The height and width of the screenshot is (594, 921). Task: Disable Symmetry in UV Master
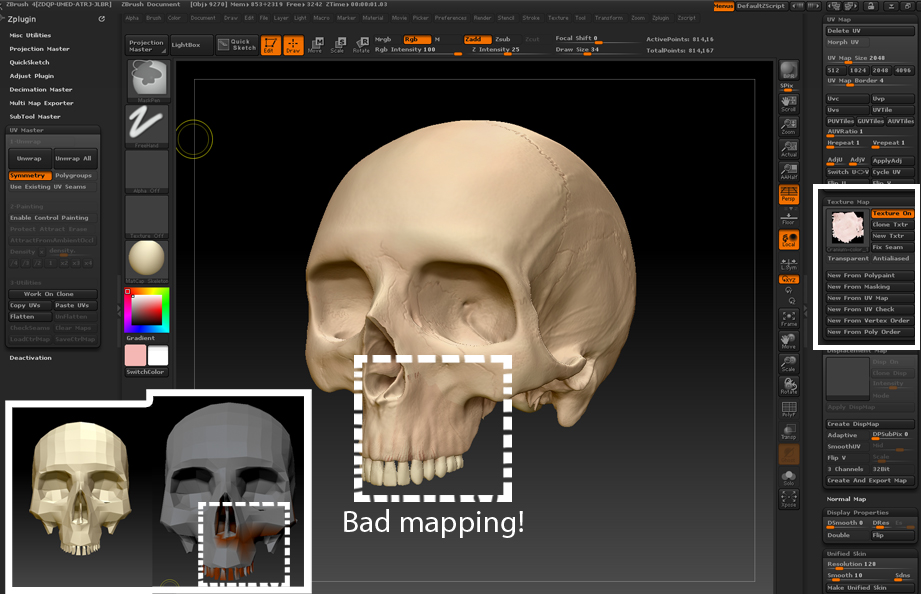tap(28, 176)
